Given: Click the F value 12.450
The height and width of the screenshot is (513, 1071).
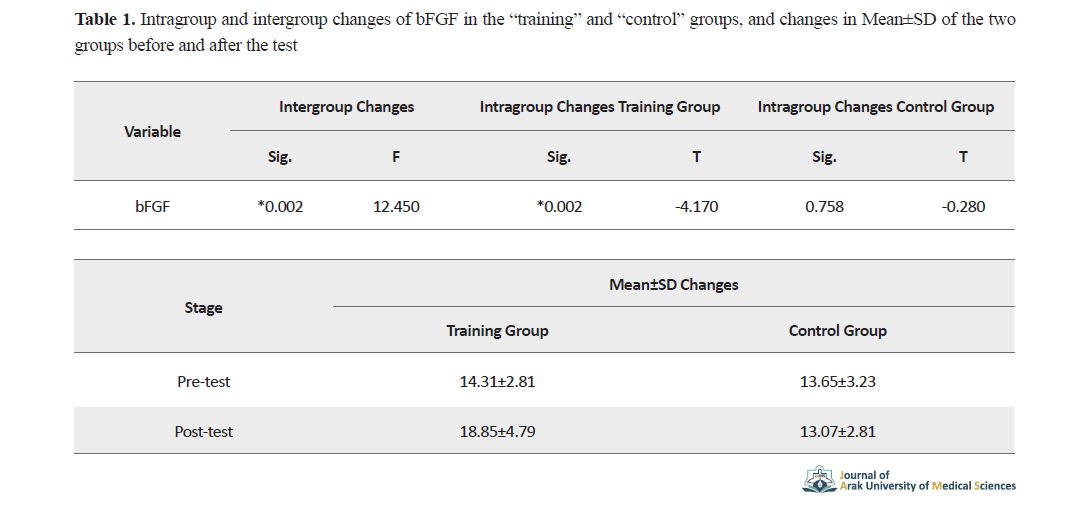Looking at the screenshot, I should [396, 206].
